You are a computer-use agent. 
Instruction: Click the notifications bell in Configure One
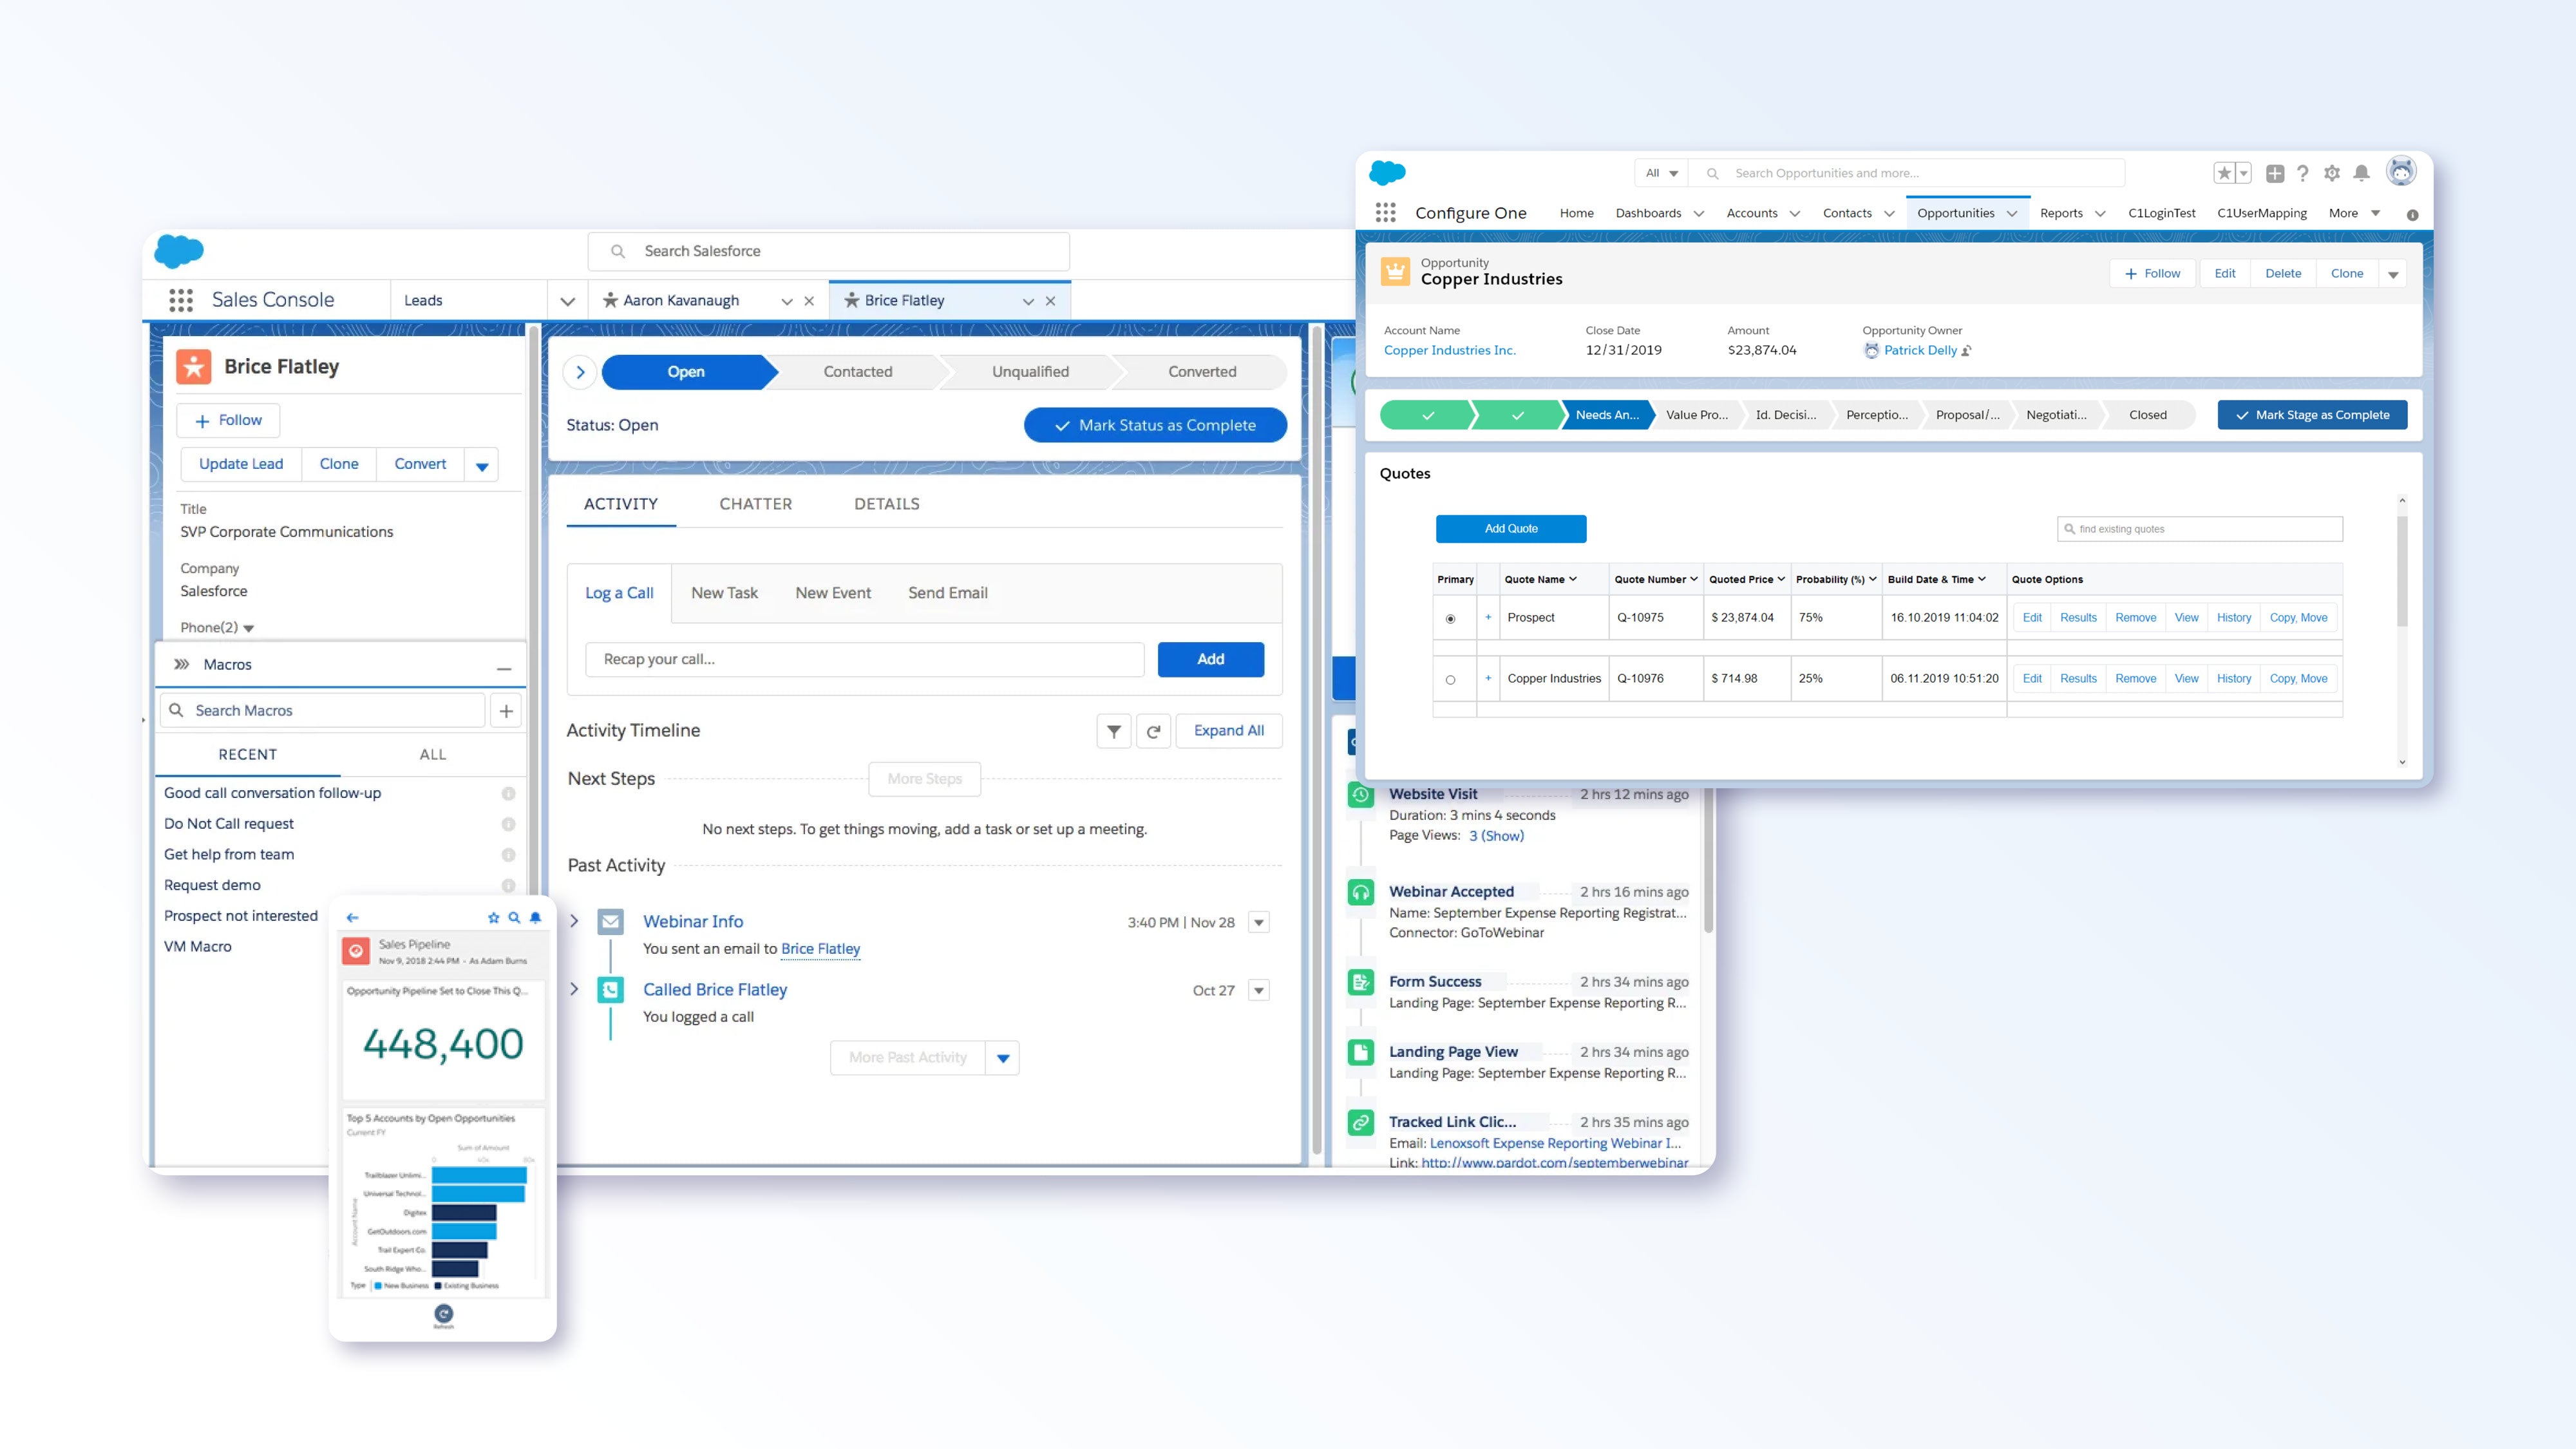click(x=2361, y=173)
